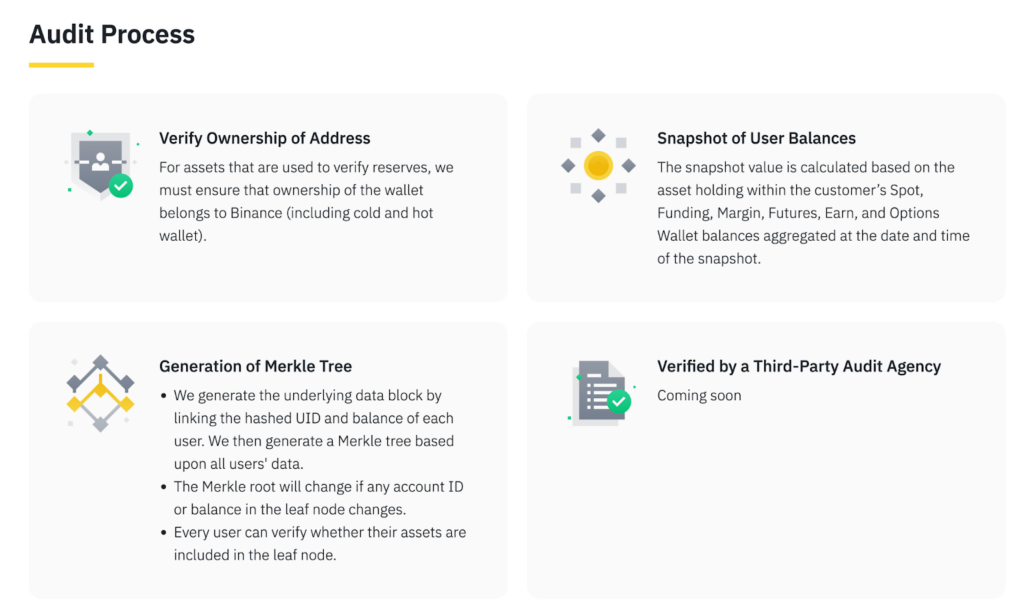Image resolution: width=1024 pixels, height=616 pixels.
Task: Open the Generation of Merkle Tree title
Action: [255, 366]
